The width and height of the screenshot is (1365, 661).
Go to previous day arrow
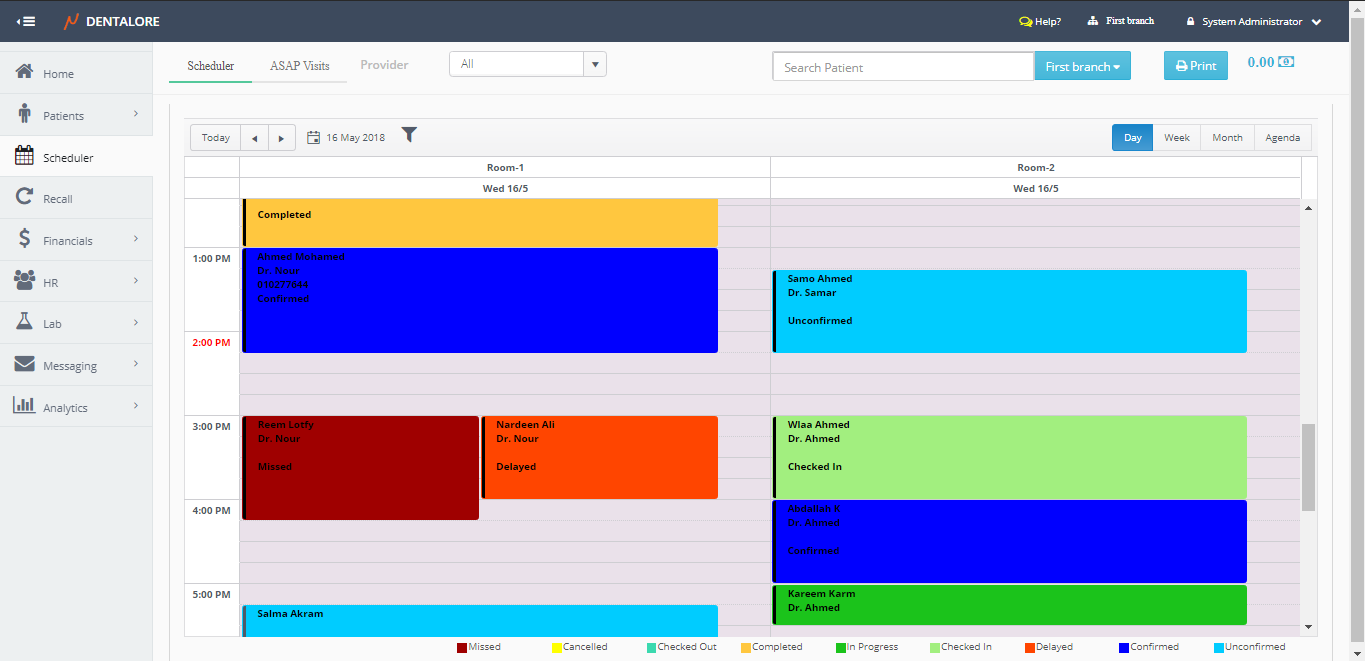tap(254, 138)
